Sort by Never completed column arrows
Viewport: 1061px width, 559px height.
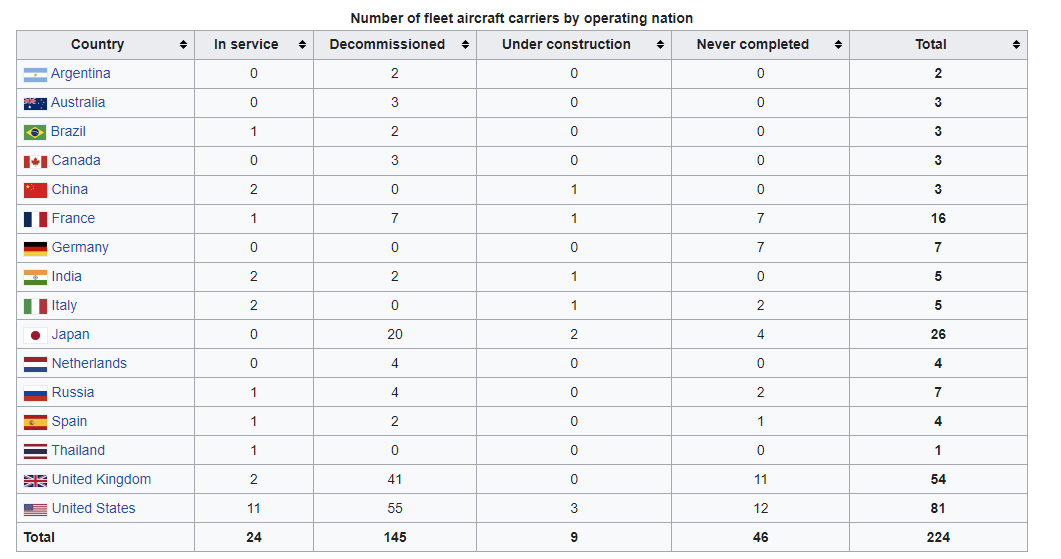tap(838, 45)
